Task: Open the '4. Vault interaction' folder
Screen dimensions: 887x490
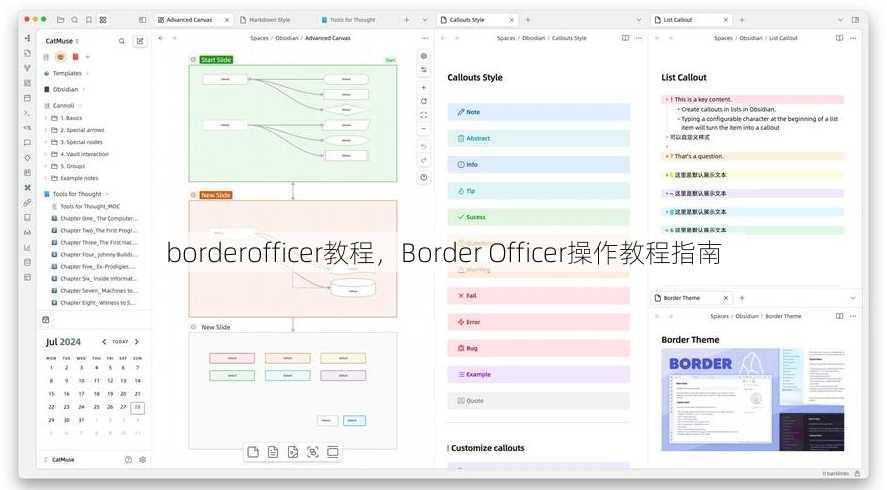Action: 79,154
